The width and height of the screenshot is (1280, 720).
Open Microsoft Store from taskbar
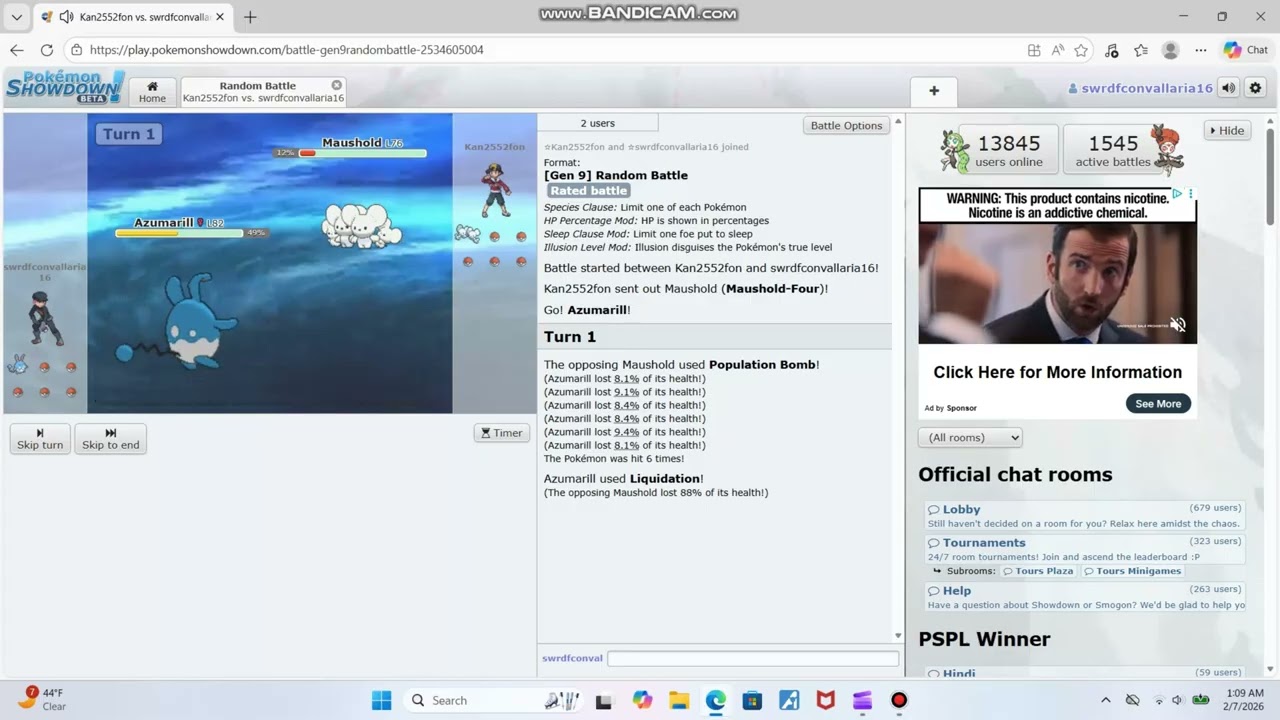click(752, 700)
